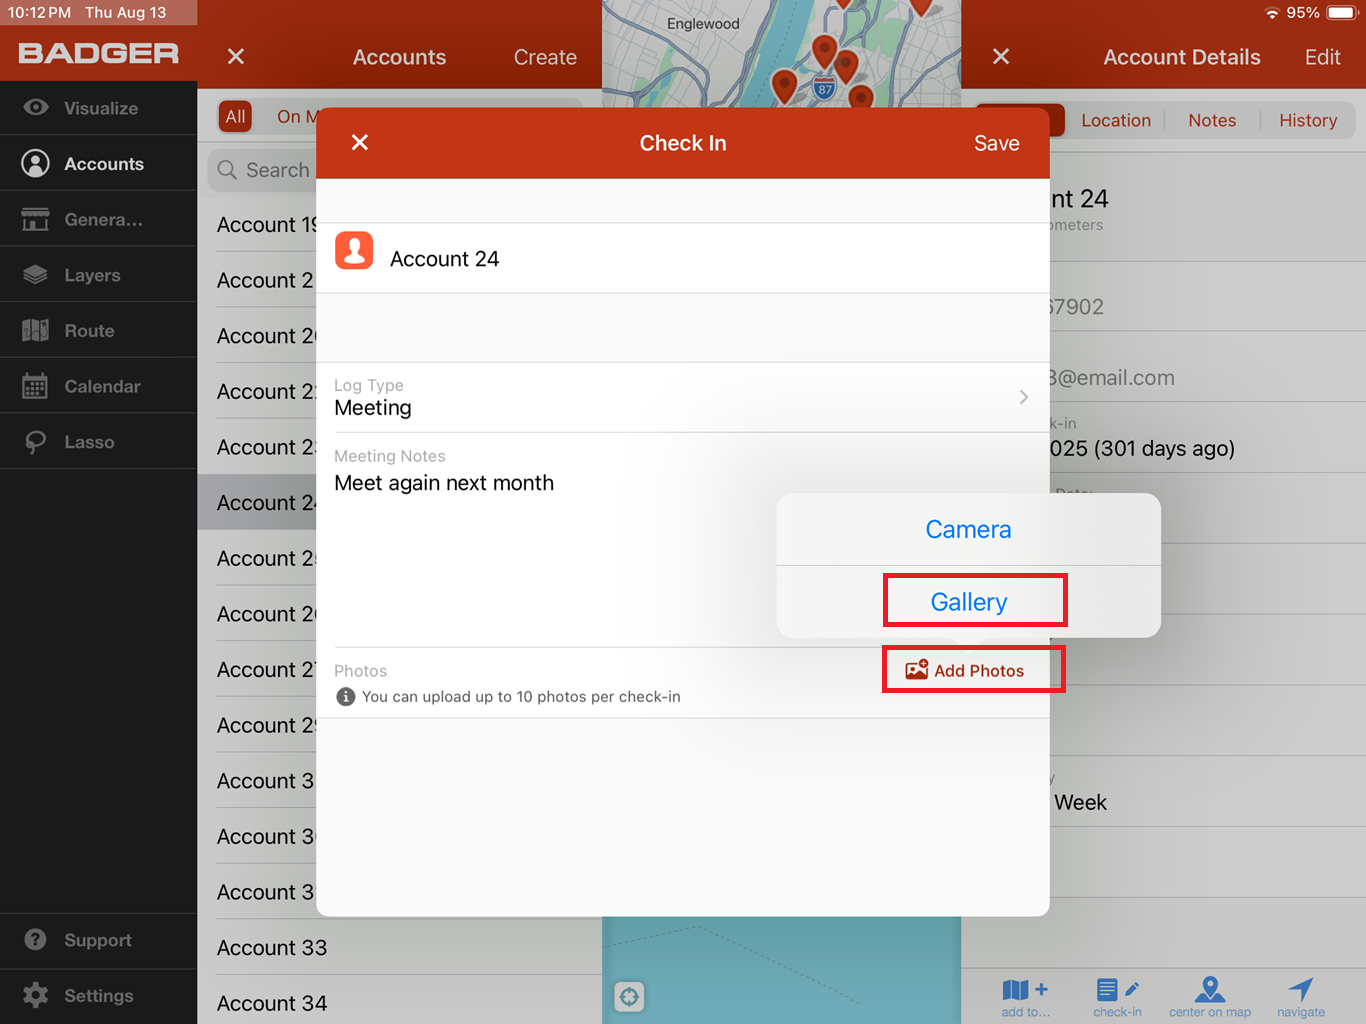
Task: Open the Log Type Meeting selector
Action: click(x=683, y=397)
